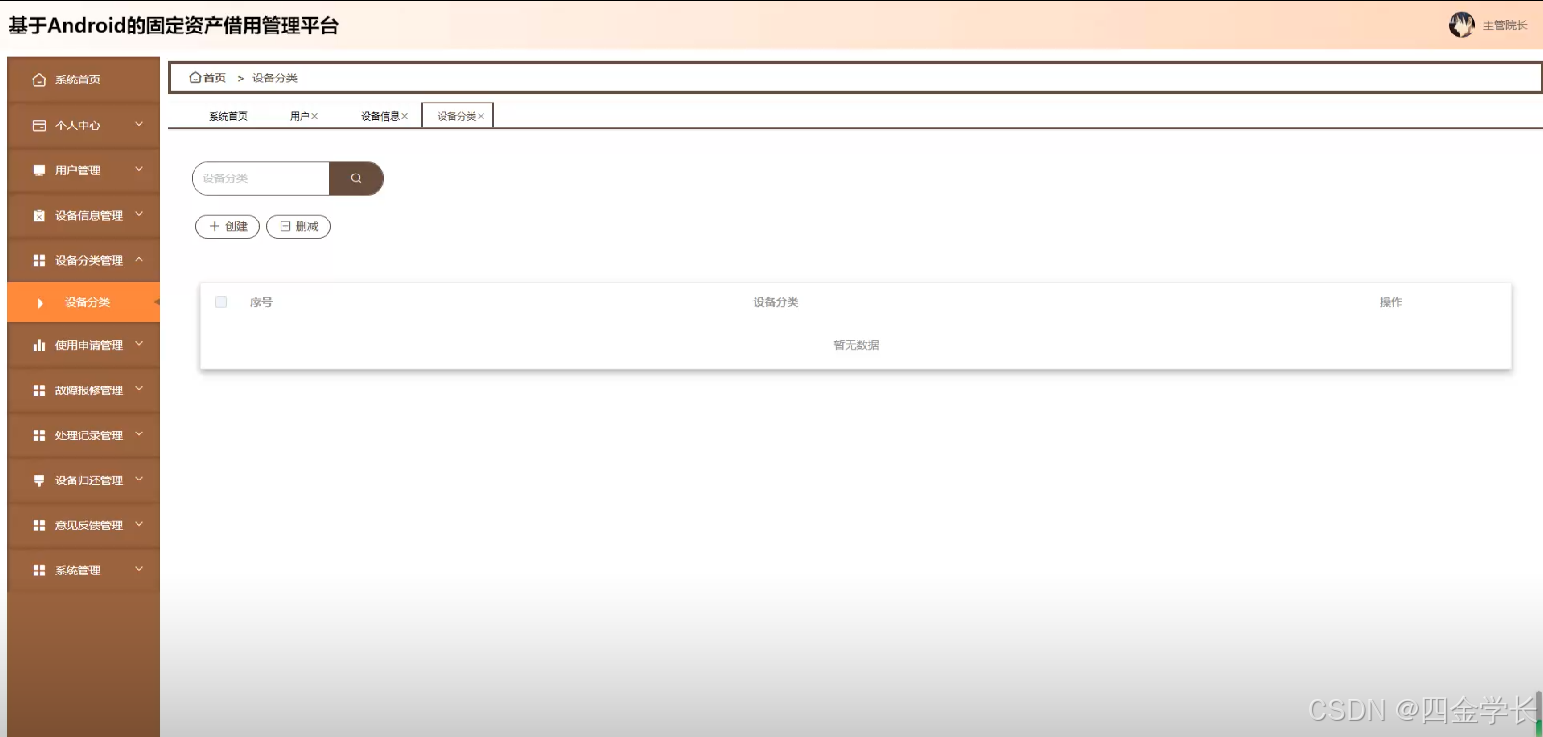Click the user avatar in the header

click(1461, 25)
